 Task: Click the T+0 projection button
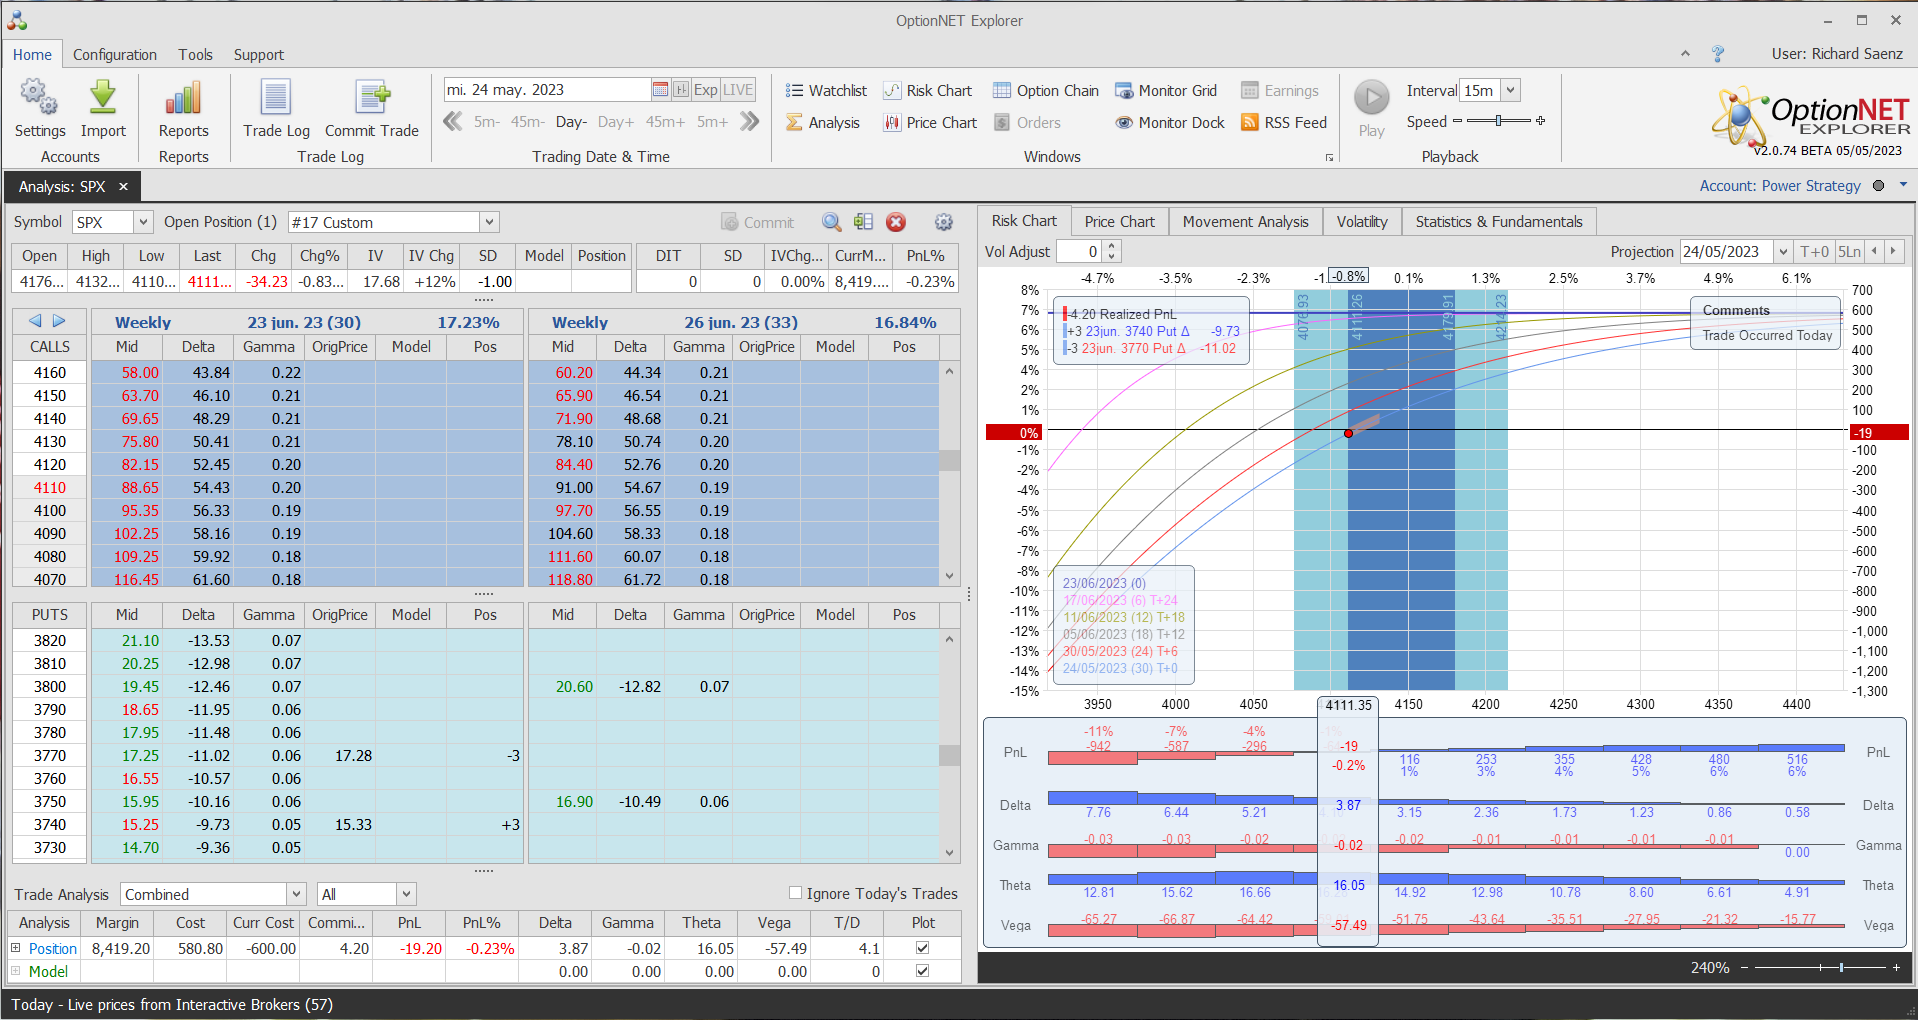(x=1813, y=252)
